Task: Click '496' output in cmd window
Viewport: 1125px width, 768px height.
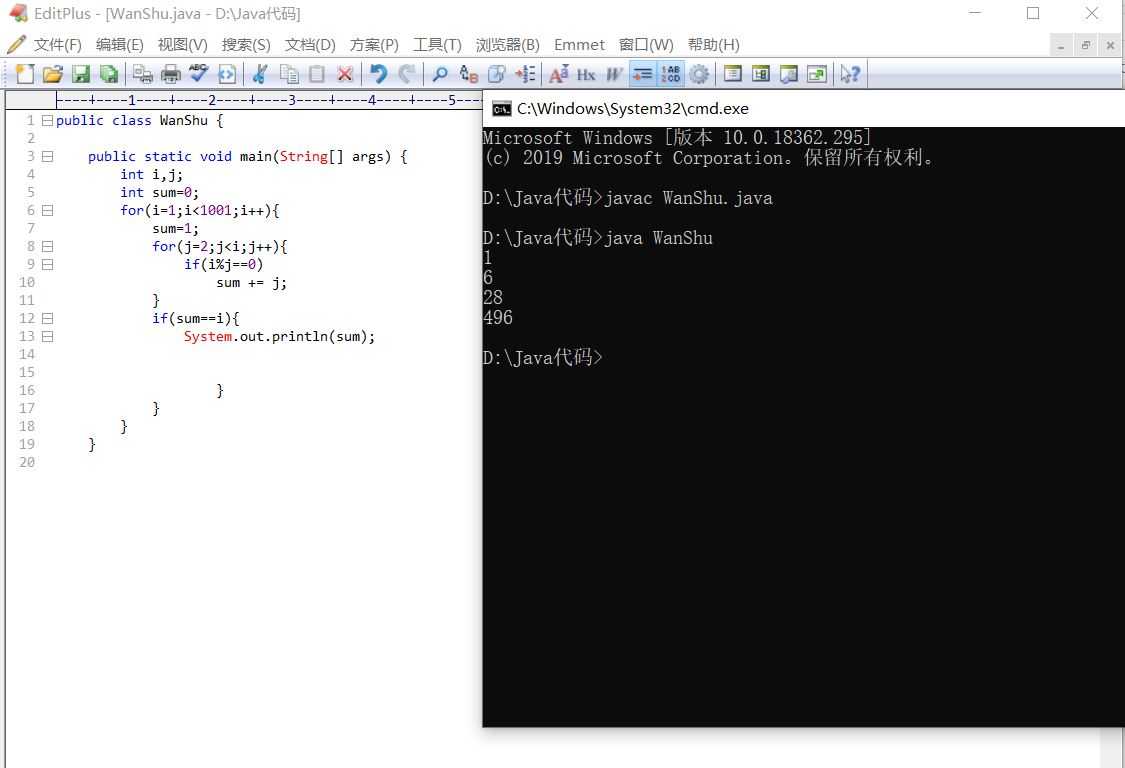Action: 498,317
